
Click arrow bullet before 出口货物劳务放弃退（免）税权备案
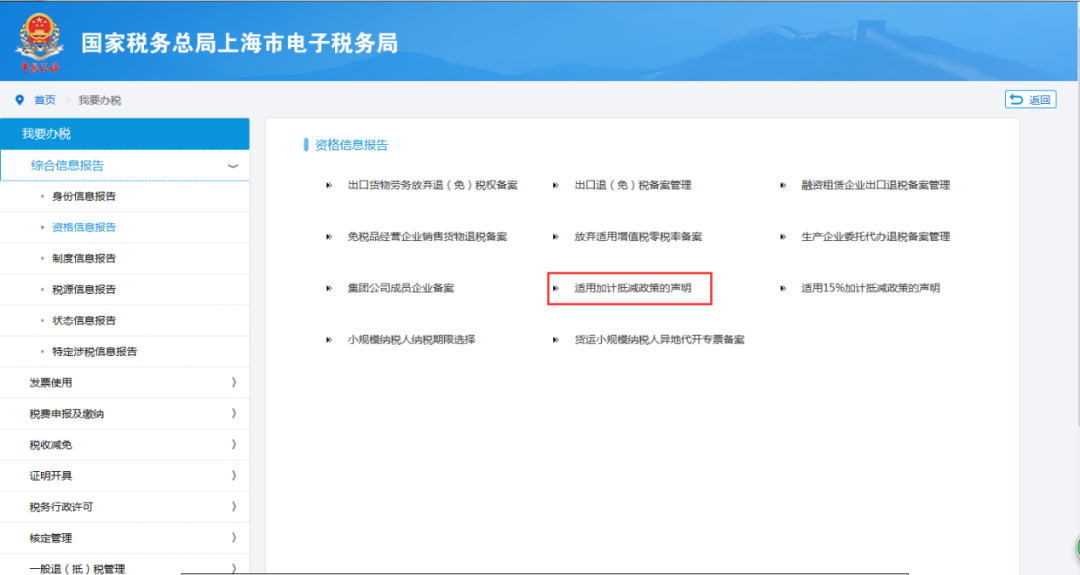click(329, 185)
